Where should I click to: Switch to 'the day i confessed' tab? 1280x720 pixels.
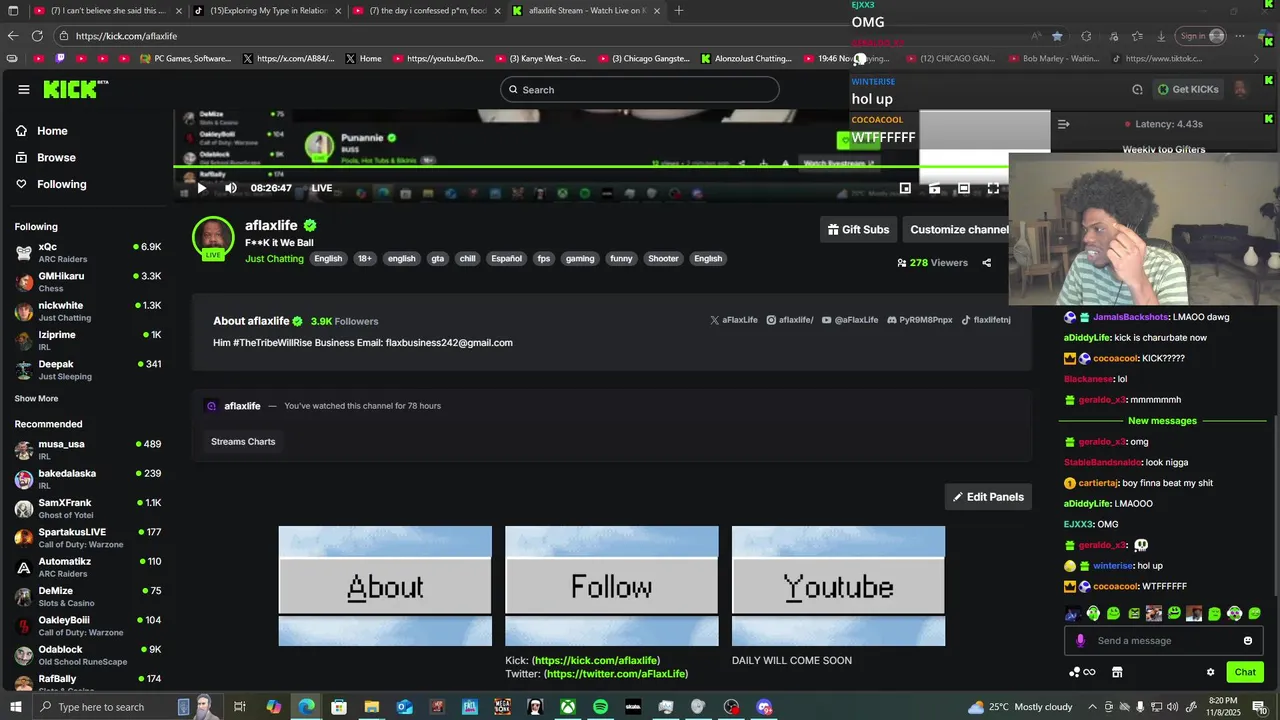click(x=425, y=11)
